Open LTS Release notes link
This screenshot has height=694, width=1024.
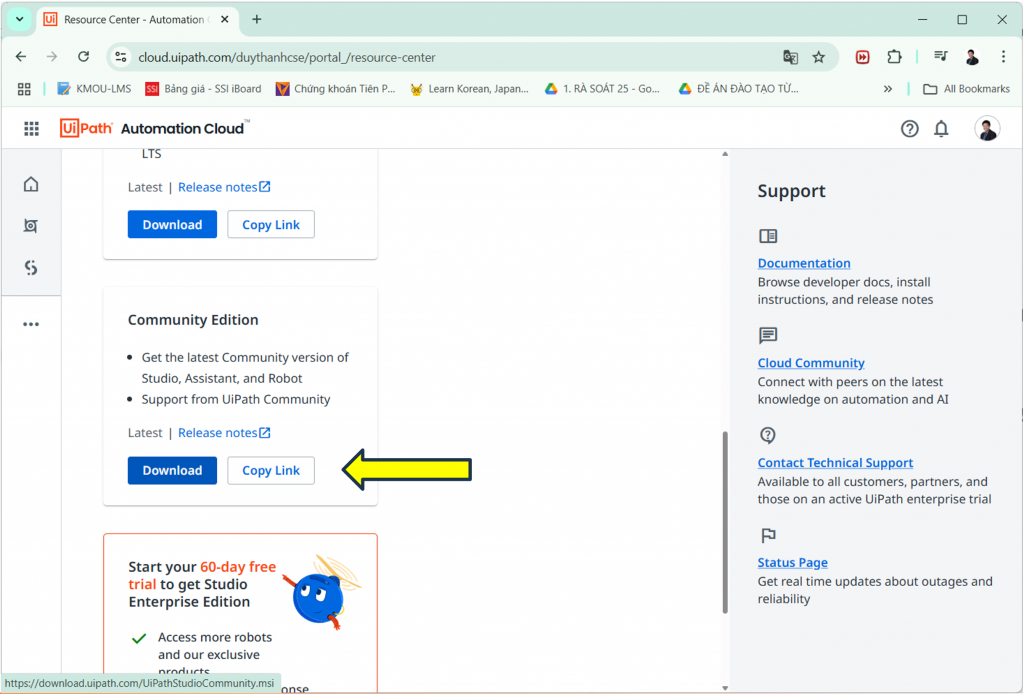point(224,187)
